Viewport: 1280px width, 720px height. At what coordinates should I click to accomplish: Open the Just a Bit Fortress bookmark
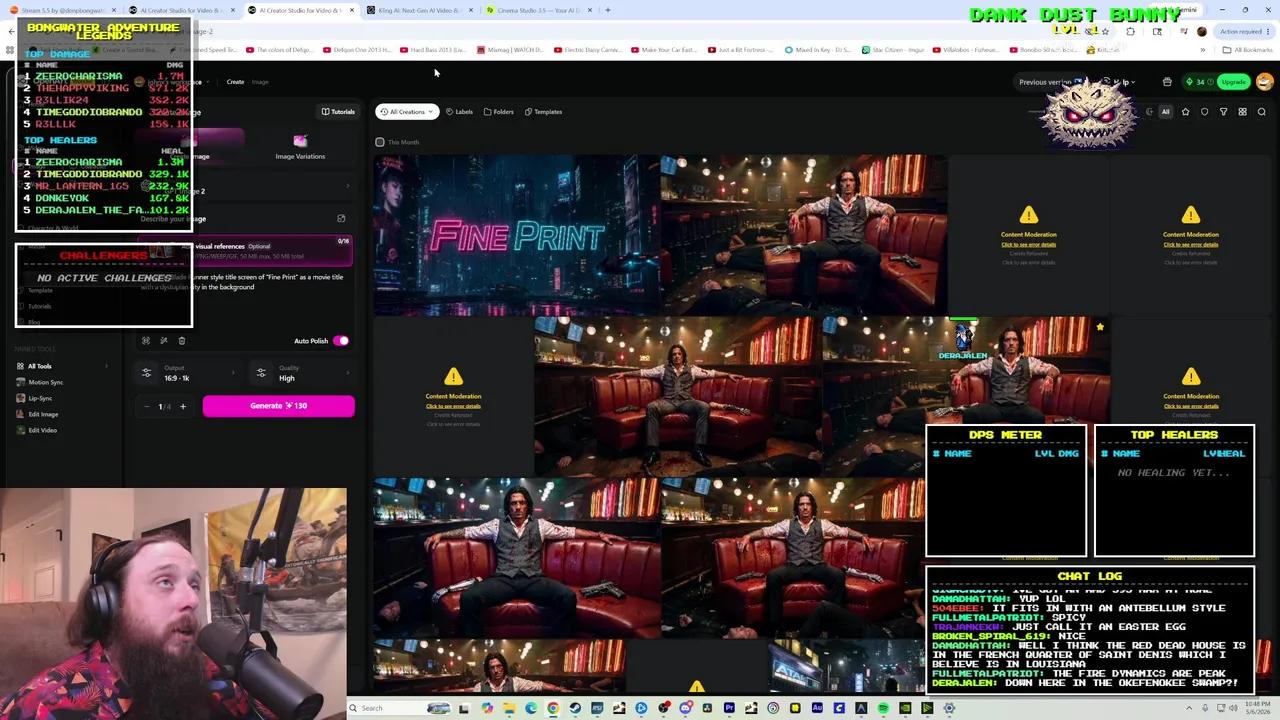(741, 50)
